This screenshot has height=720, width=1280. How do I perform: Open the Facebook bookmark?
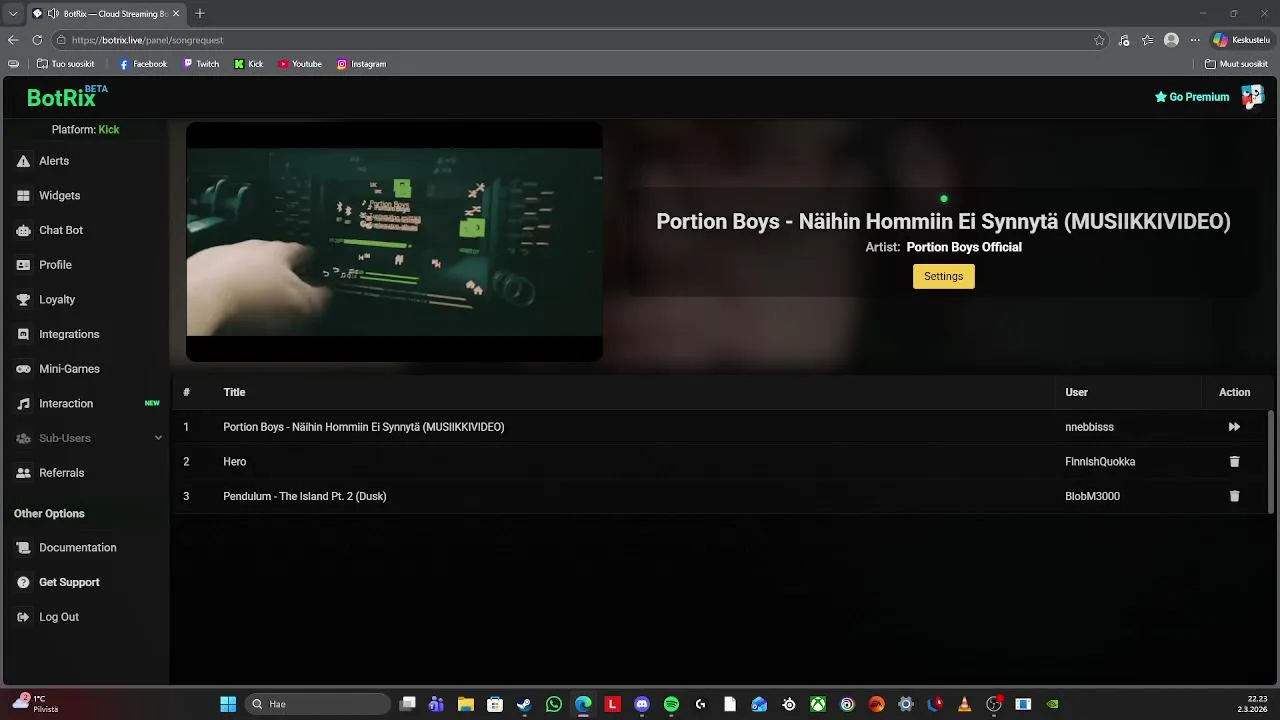[x=143, y=64]
